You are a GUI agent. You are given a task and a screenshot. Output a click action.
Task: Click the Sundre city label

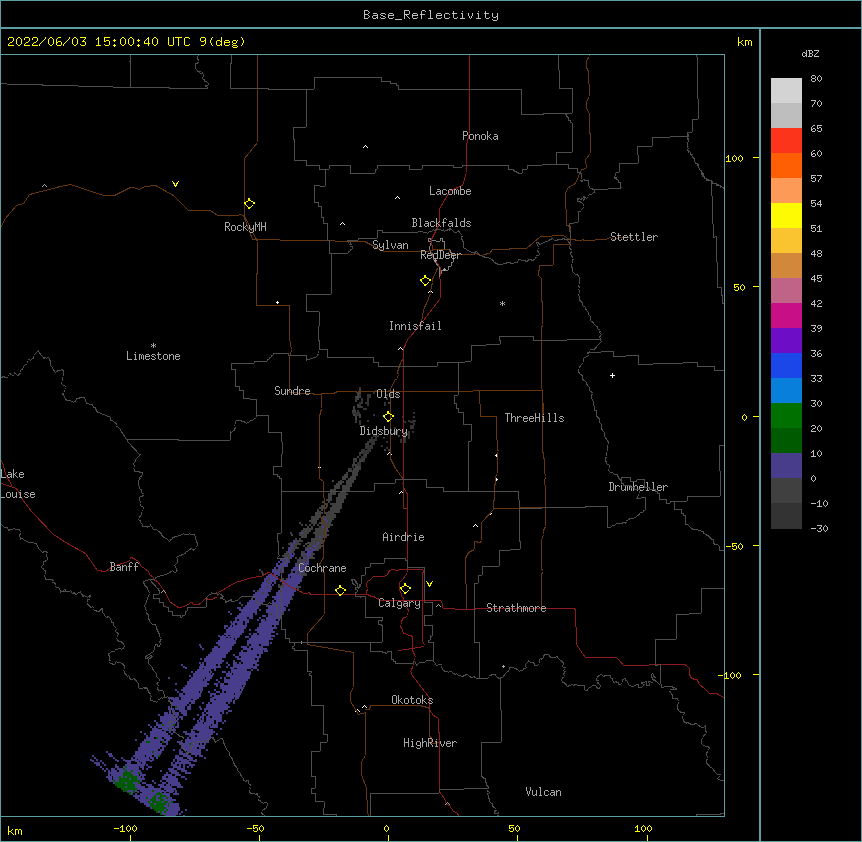292,391
